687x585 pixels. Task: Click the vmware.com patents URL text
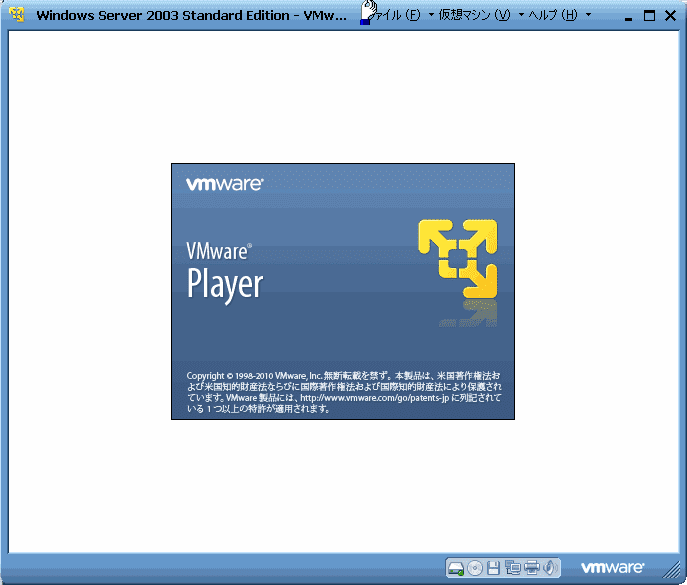tap(375, 398)
